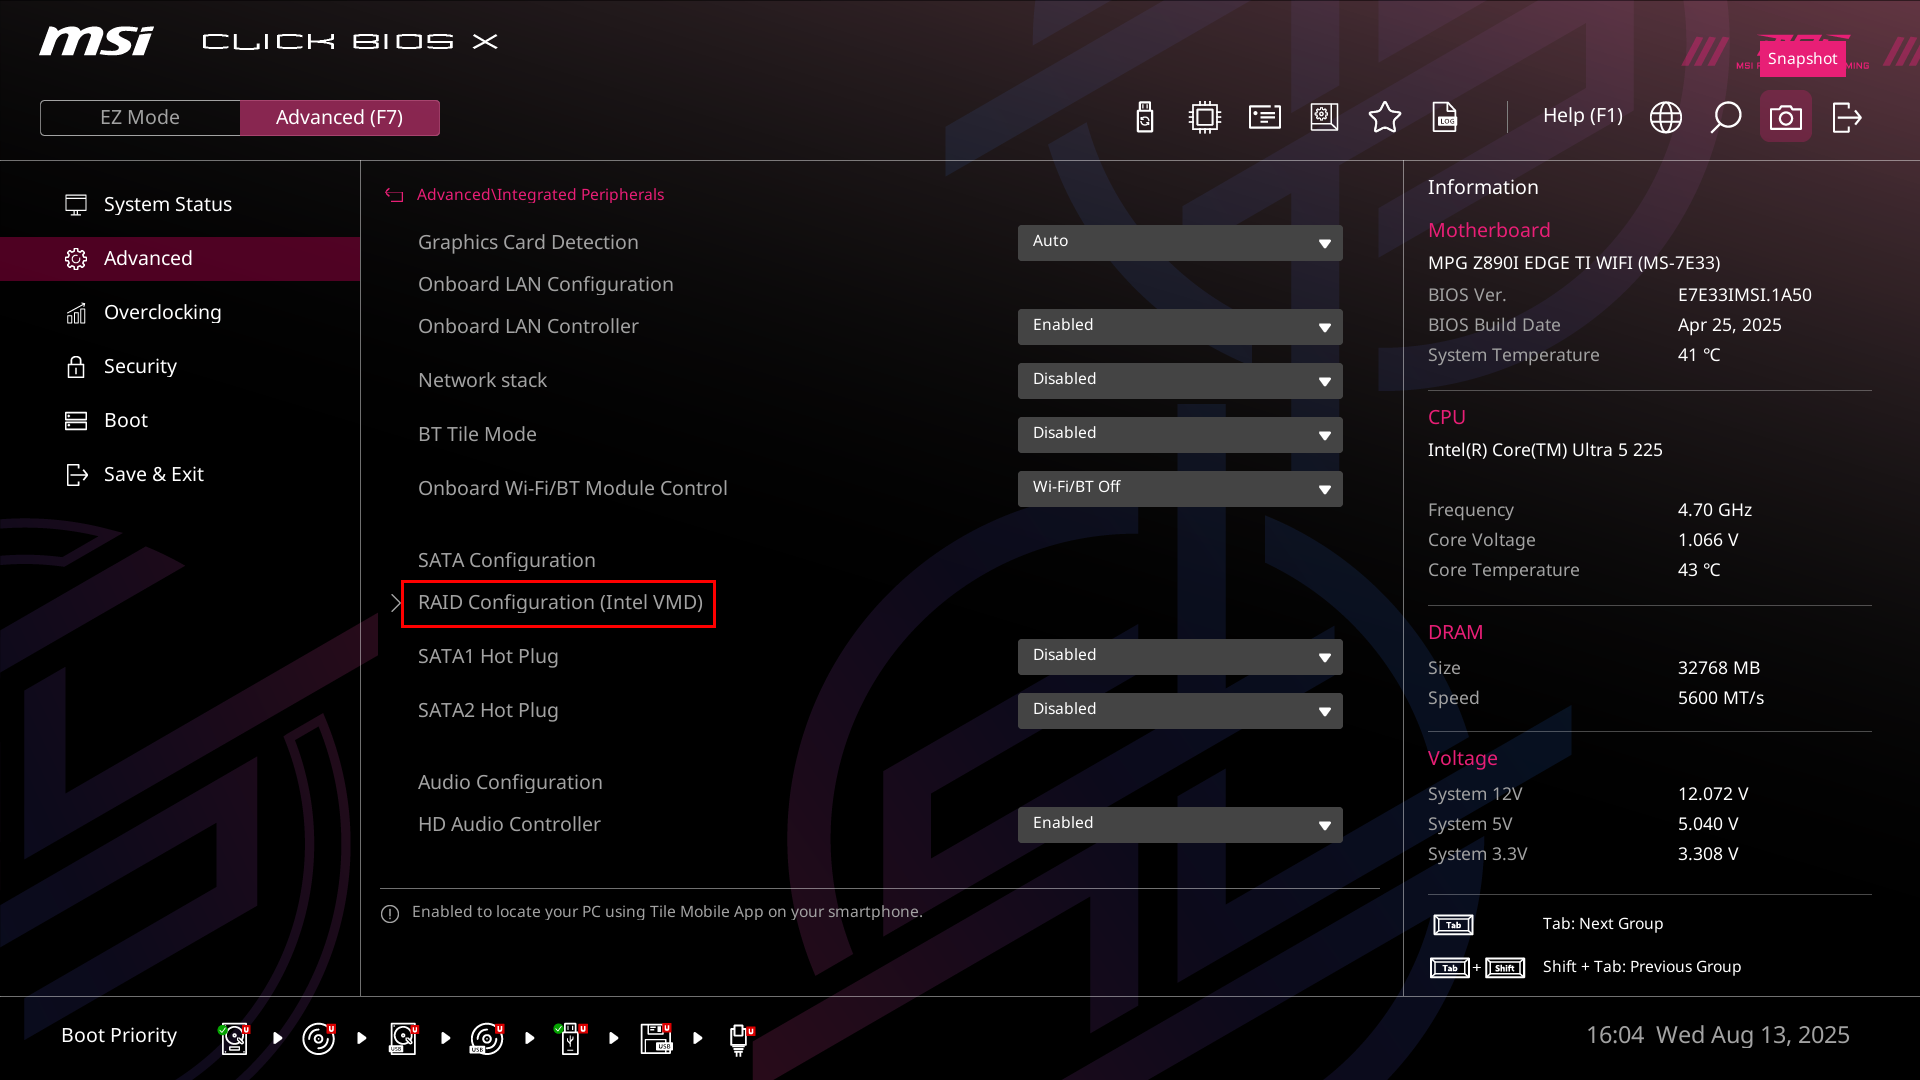Open Network stack dropdown
This screenshot has height=1080, width=1920.
coord(1180,381)
